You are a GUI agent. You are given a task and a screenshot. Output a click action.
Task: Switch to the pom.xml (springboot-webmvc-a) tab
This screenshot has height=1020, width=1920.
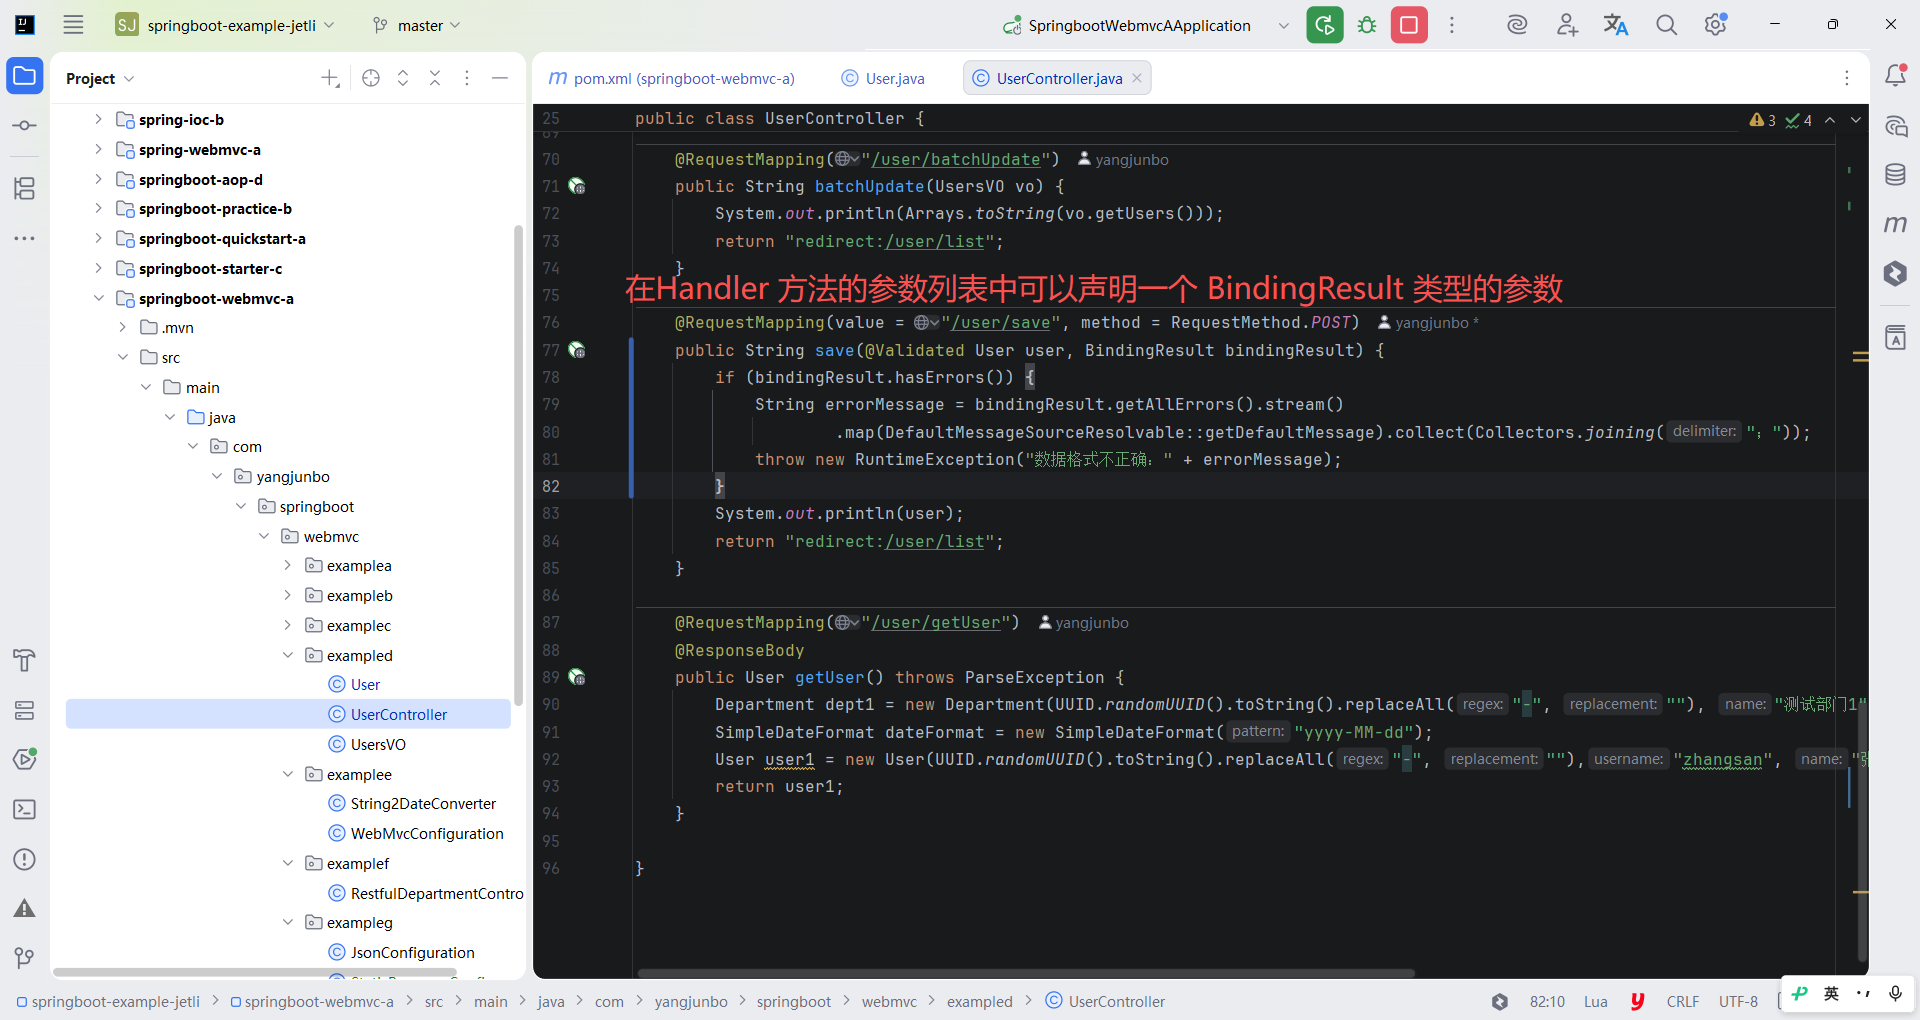pyautogui.click(x=672, y=78)
